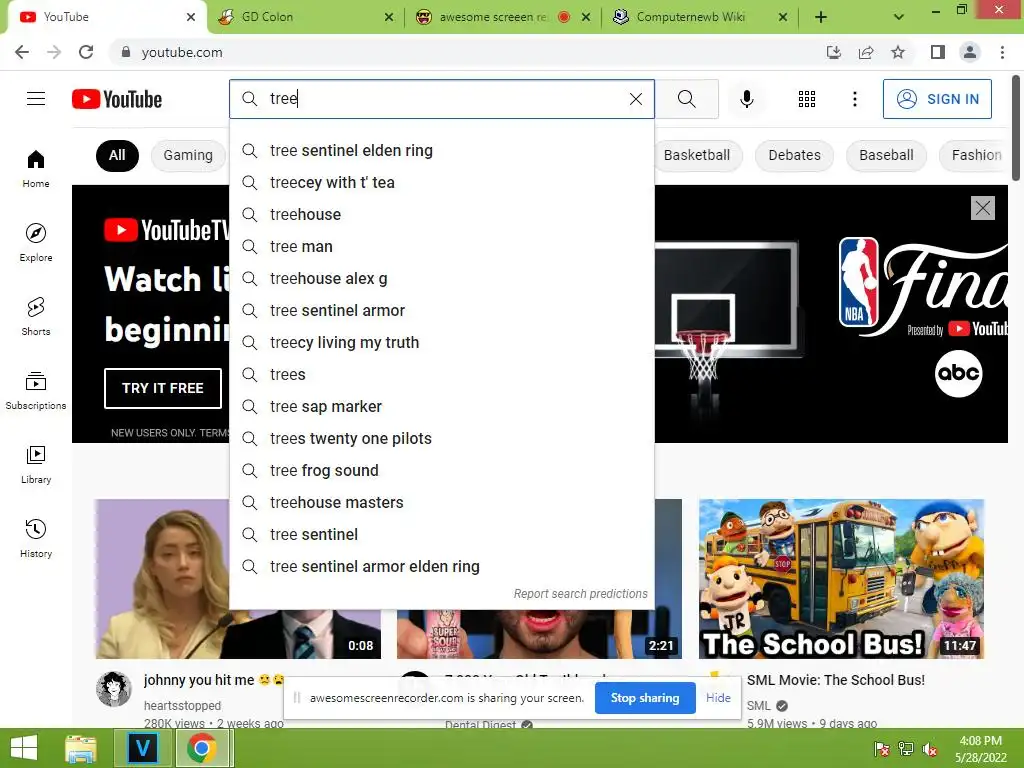Open Explore in sidebar

point(36,242)
